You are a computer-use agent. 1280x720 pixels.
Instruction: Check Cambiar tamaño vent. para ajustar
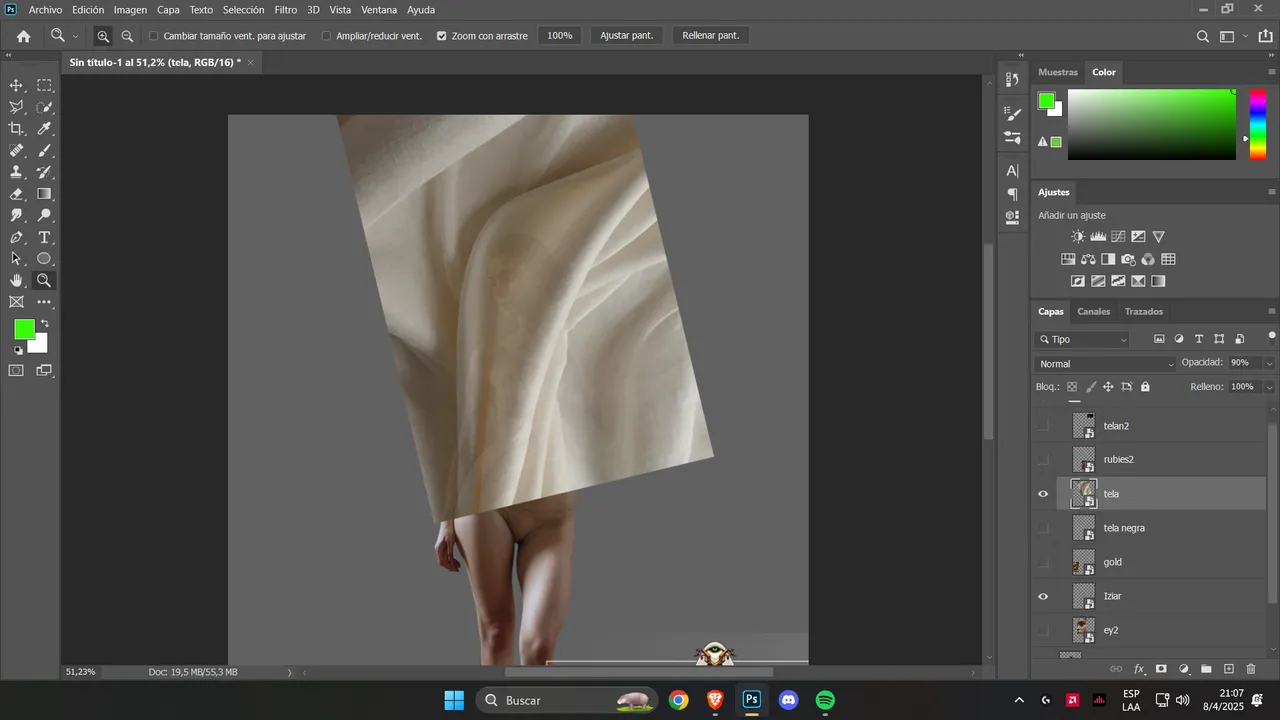coord(154,36)
